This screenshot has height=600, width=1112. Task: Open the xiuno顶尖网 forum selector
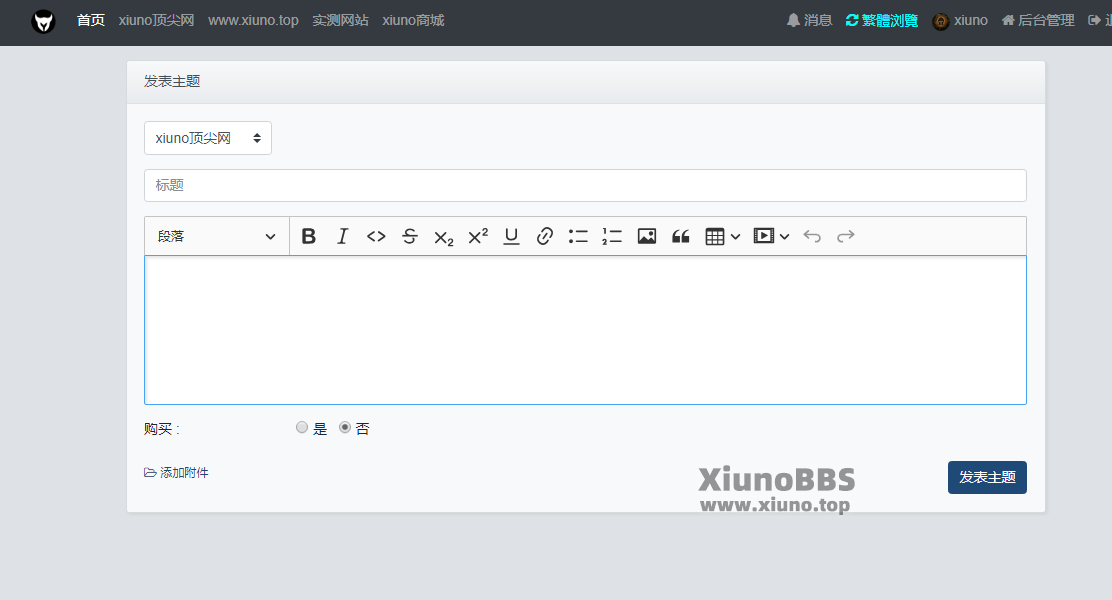coord(208,138)
